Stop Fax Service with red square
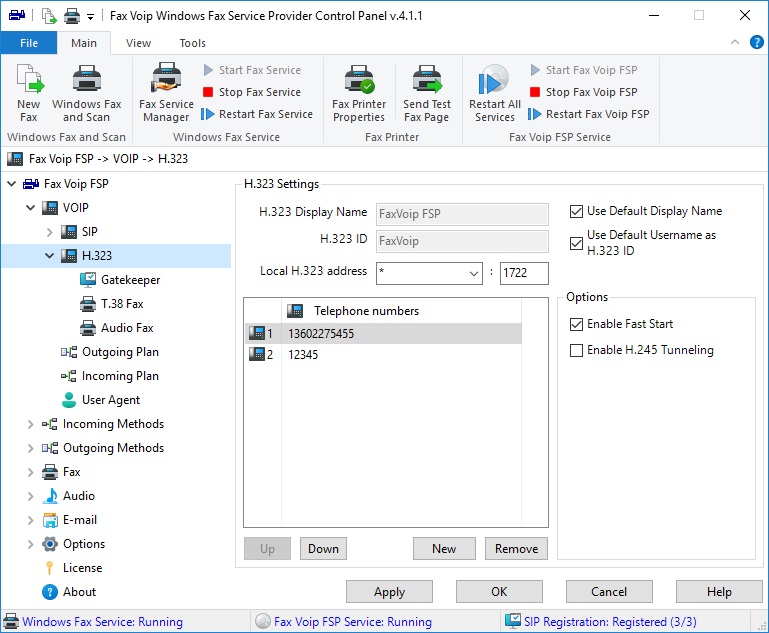769x633 pixels. 251,92
